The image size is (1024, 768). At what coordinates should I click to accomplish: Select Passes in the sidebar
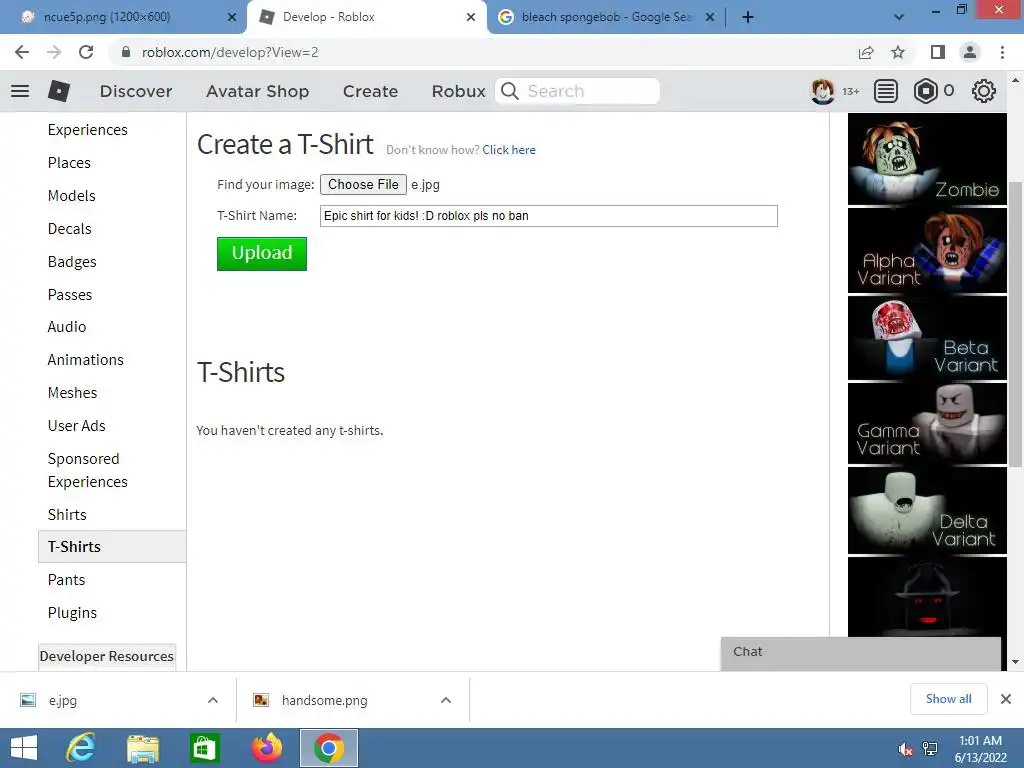tap(70, 295)
